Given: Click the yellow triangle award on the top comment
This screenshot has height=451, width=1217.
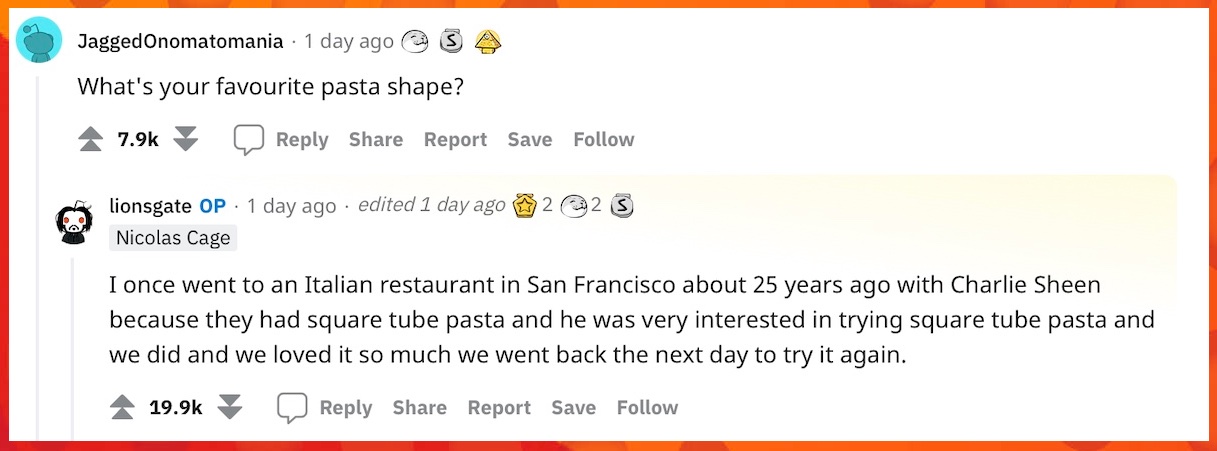Looking at the screenshot, I should [487, 42].
